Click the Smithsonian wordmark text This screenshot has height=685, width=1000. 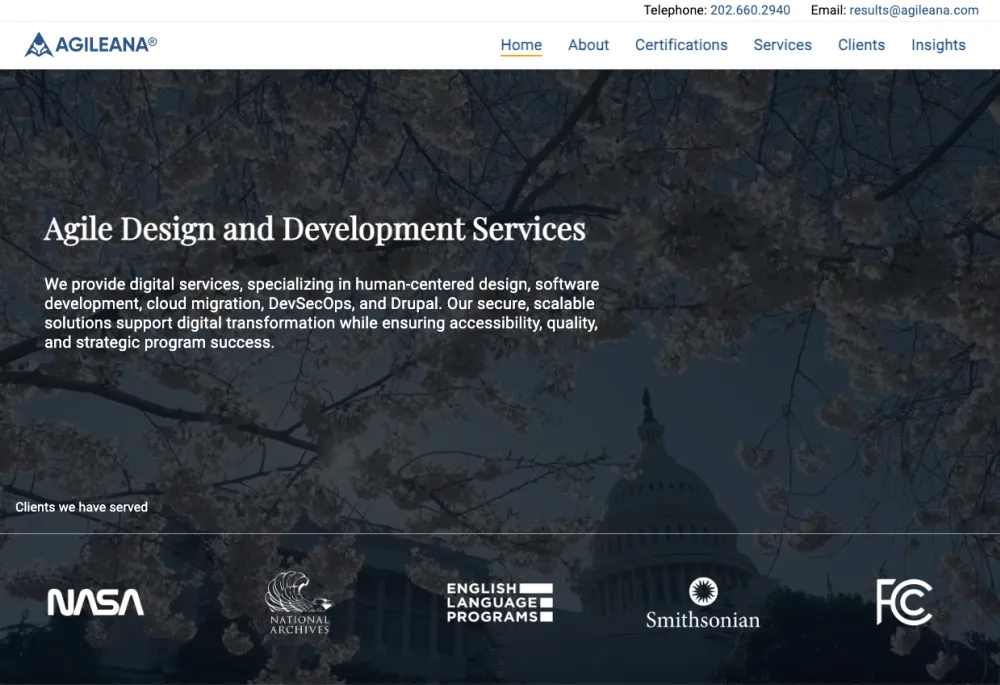click(x=703, y=620)
